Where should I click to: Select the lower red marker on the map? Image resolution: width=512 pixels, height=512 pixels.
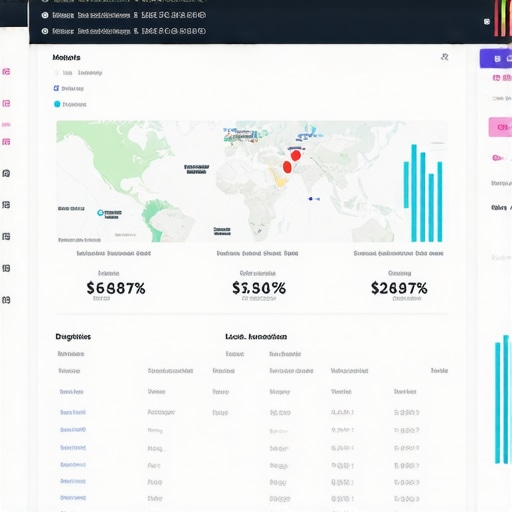pos(287,167)
